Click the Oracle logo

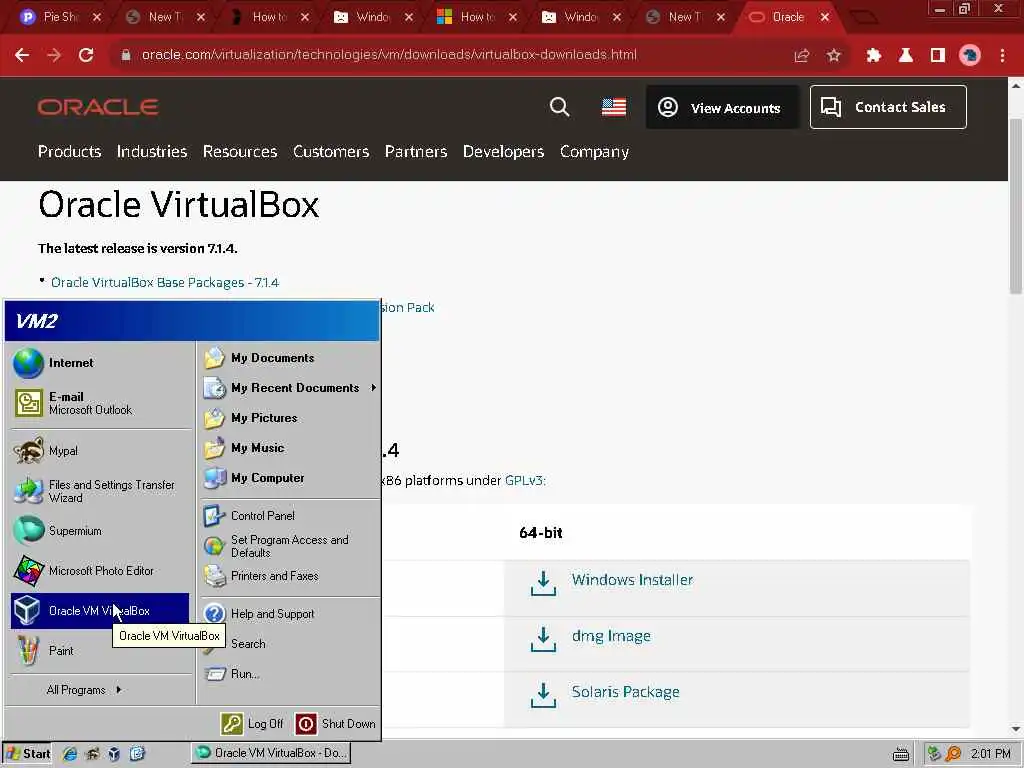pos(98,107)
